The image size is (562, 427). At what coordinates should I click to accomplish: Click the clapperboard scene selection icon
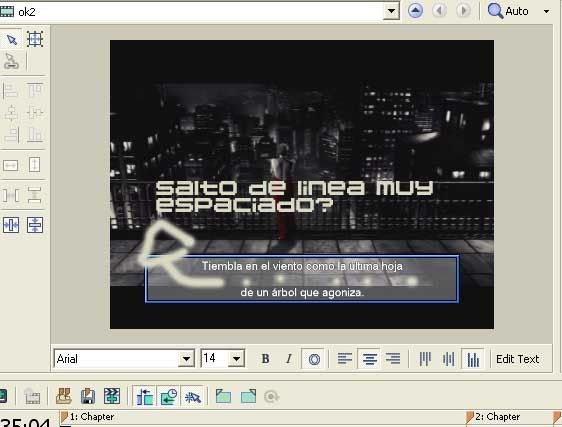click(112, 397)
